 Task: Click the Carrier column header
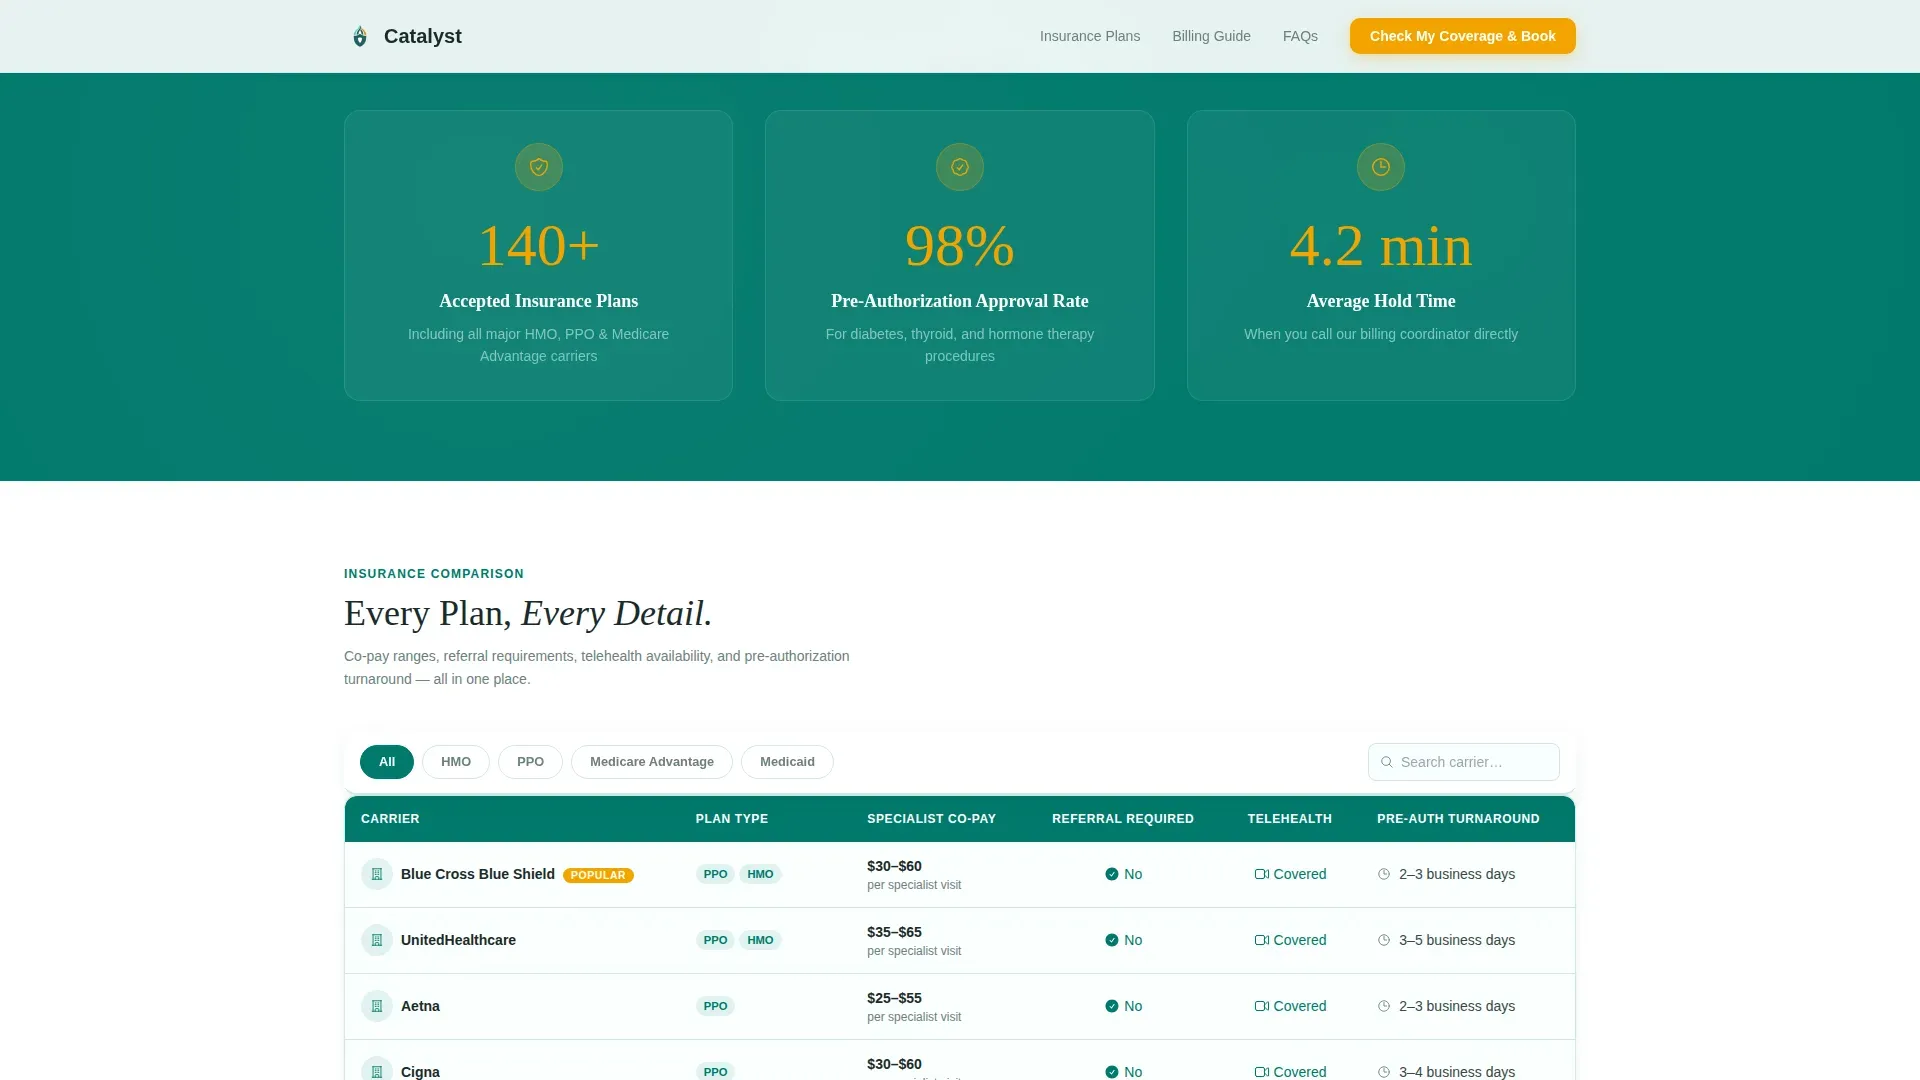coord(390,819)
